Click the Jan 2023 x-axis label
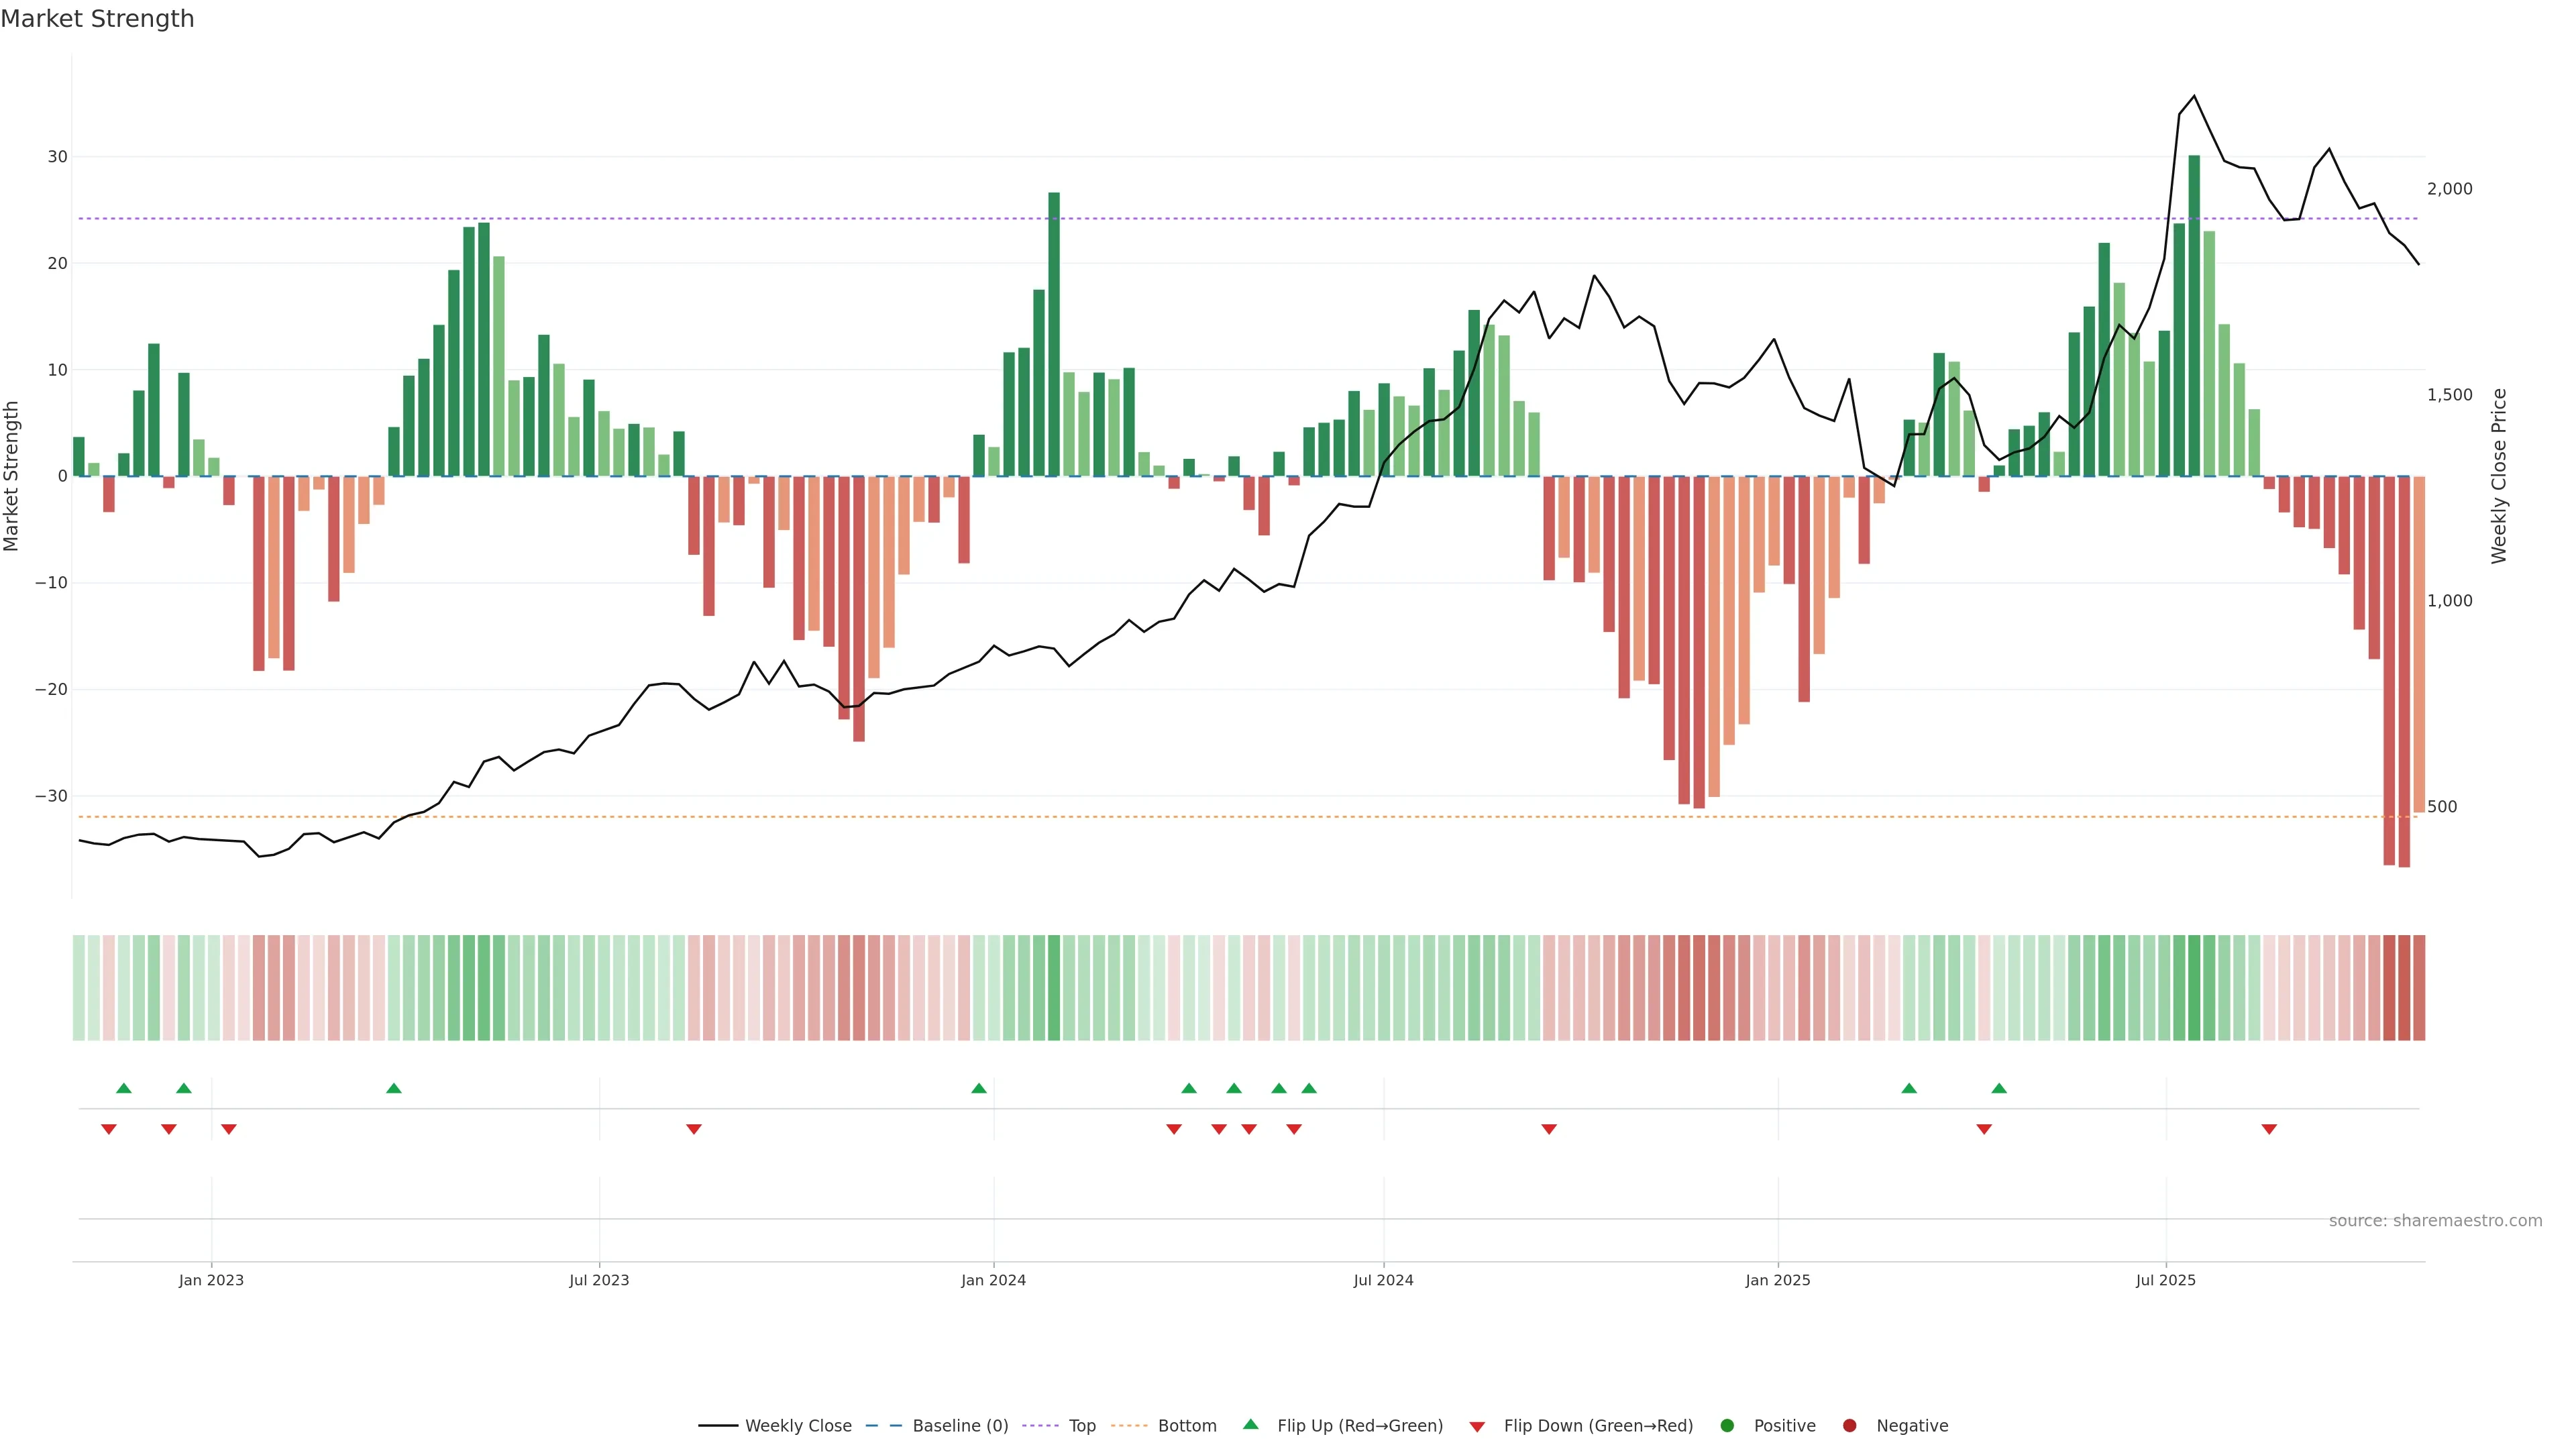The height and width of the screenshot is (1449, 2576). 211,1280
